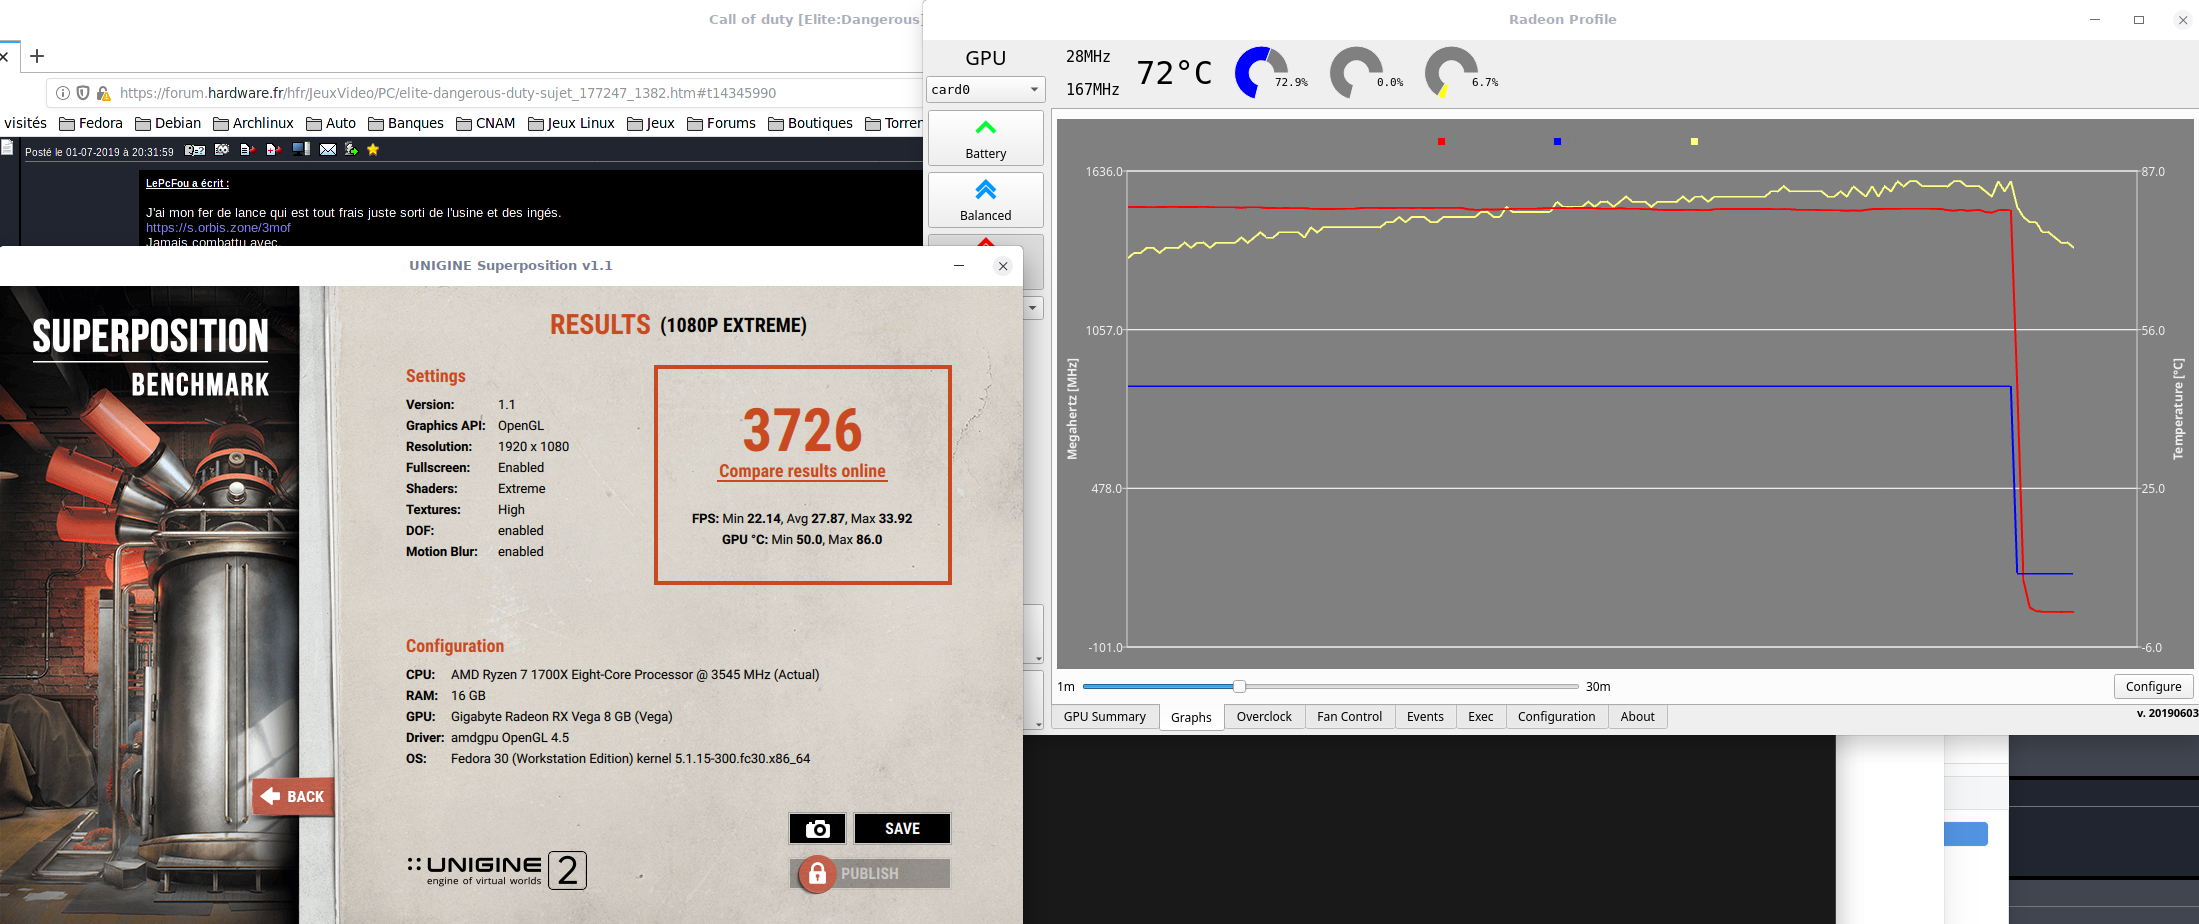Close the current browser tab

(3, 56)
